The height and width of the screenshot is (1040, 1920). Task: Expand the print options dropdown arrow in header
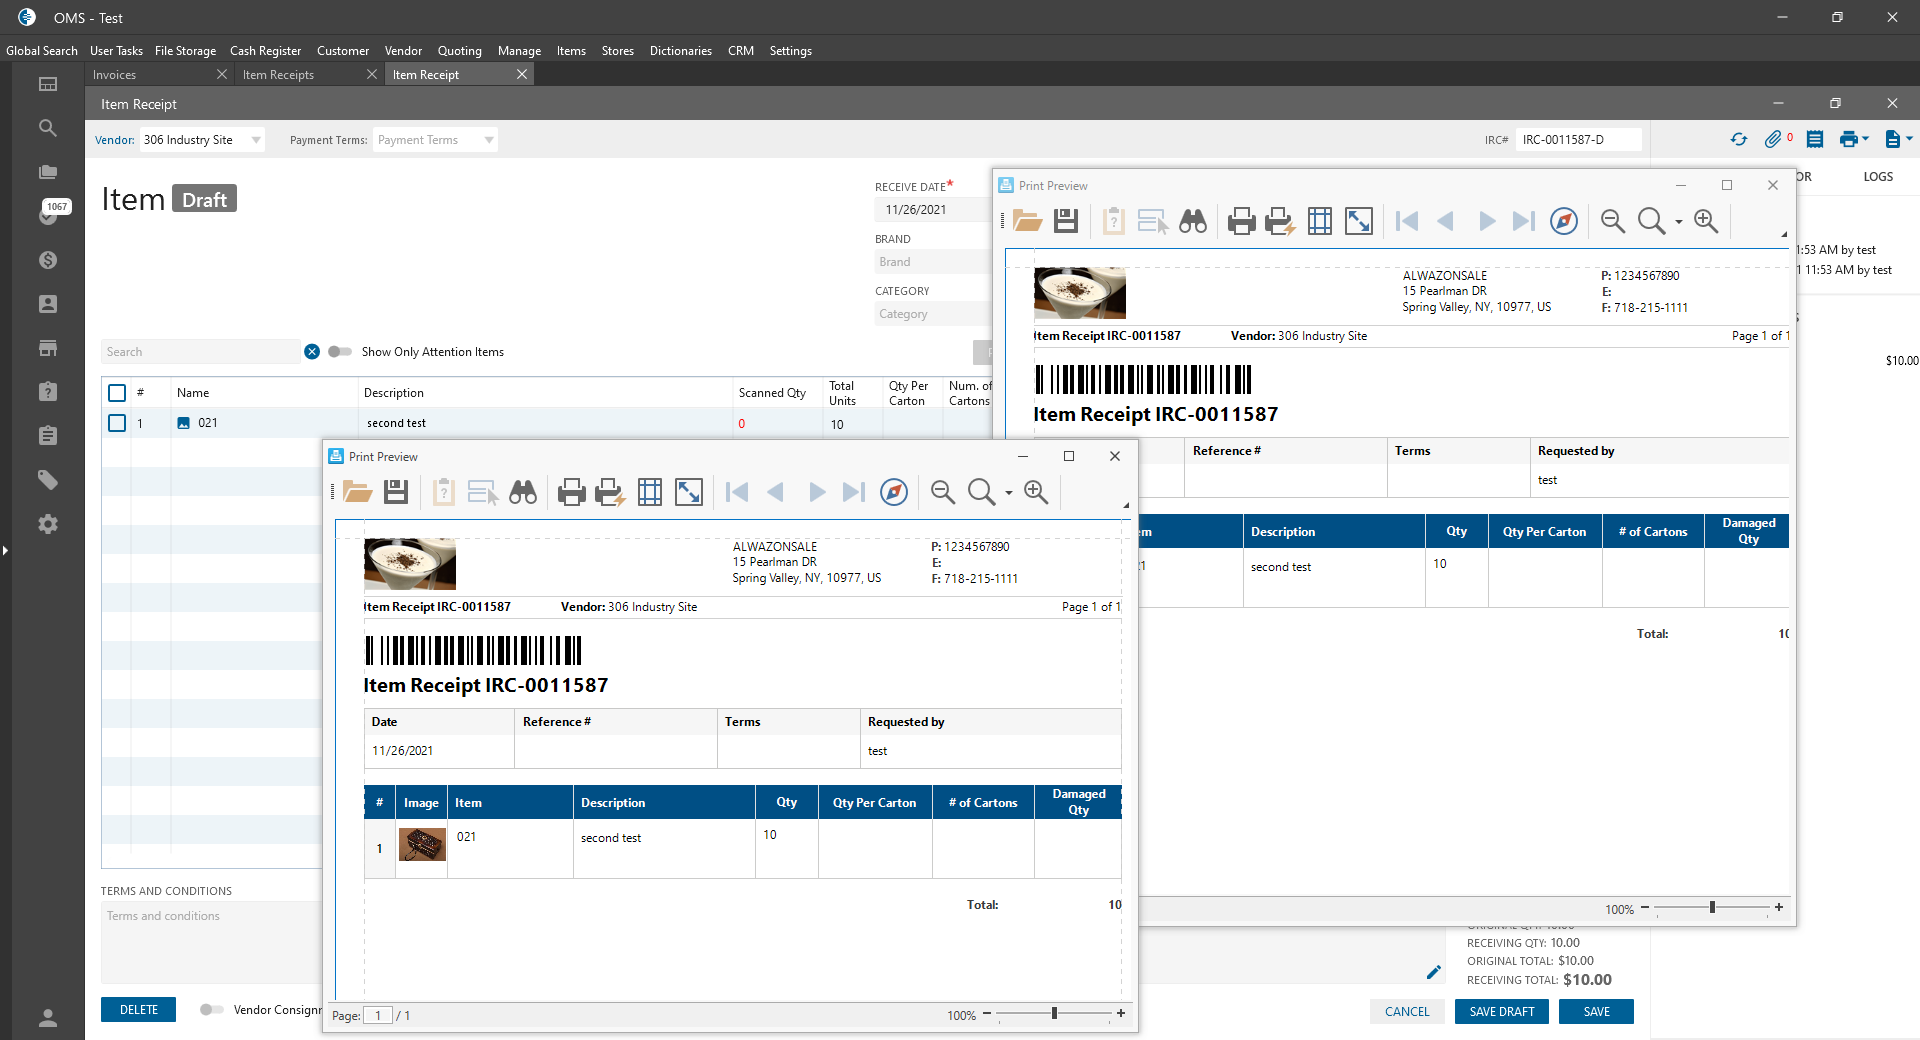click(x=1866, y=140)
